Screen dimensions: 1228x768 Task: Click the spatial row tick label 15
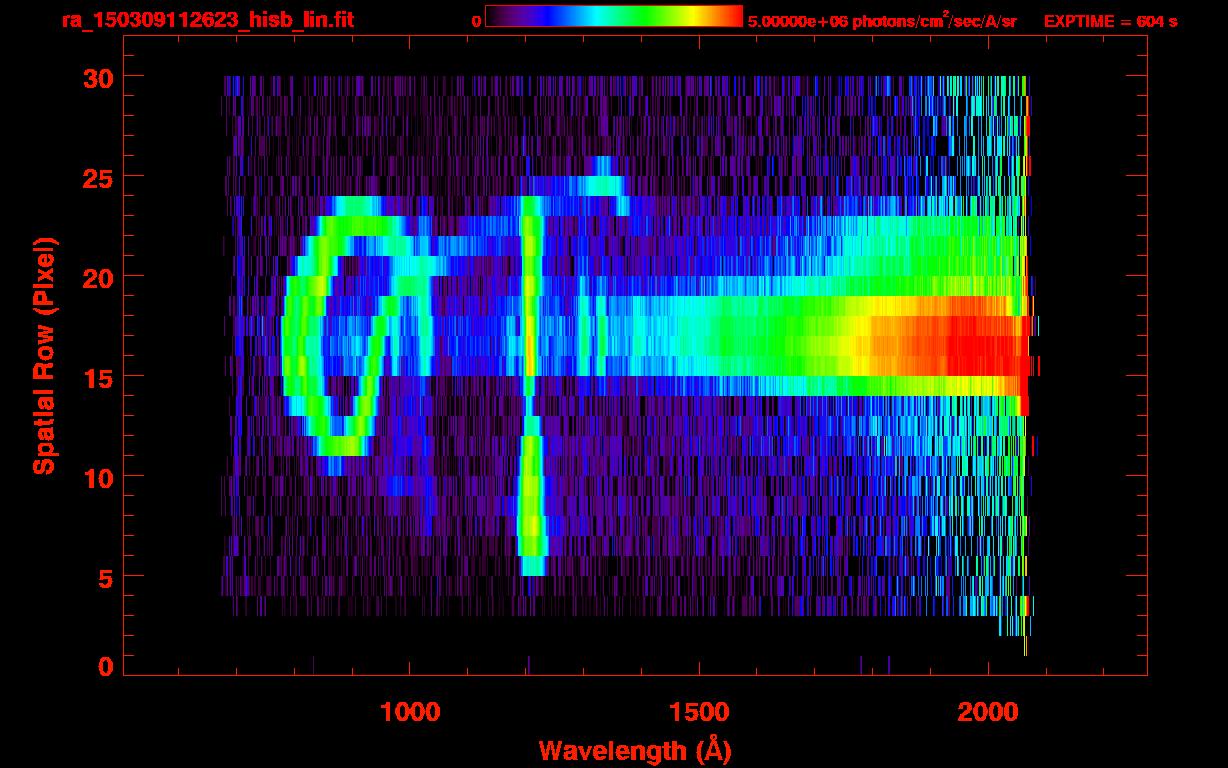pyautogui.click(x=98, y=377)
